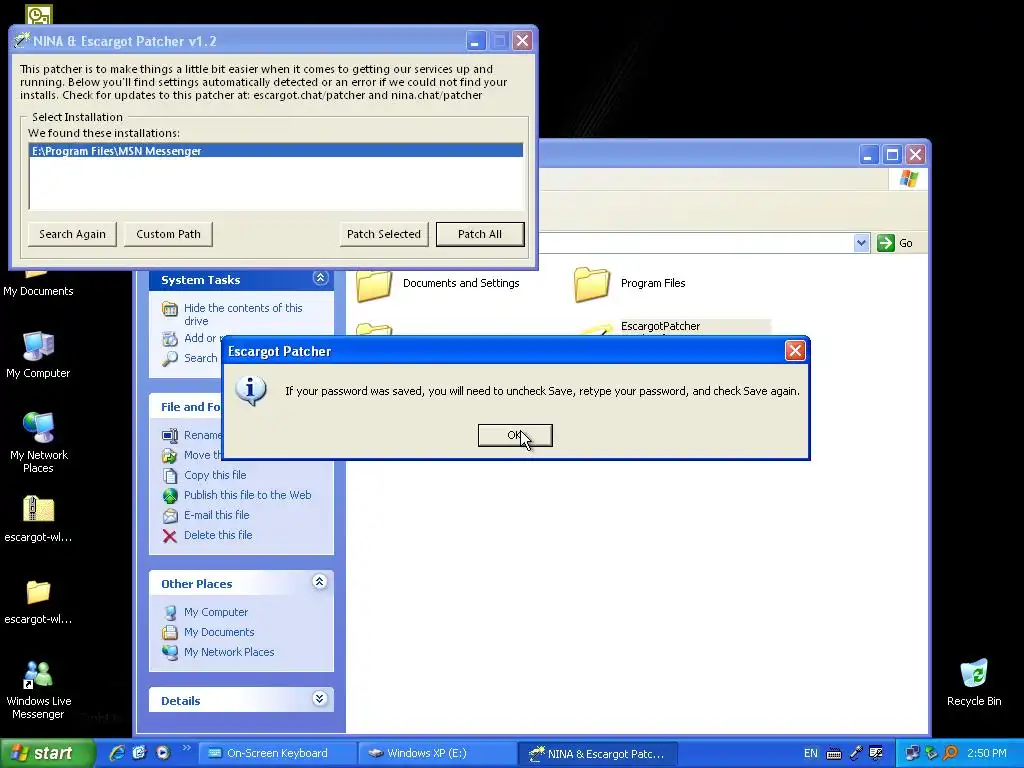1024x768 pixels.
Task: Switch to NINA & Escargot Patcher taskbar button
Action: click(x=597, y=754)
